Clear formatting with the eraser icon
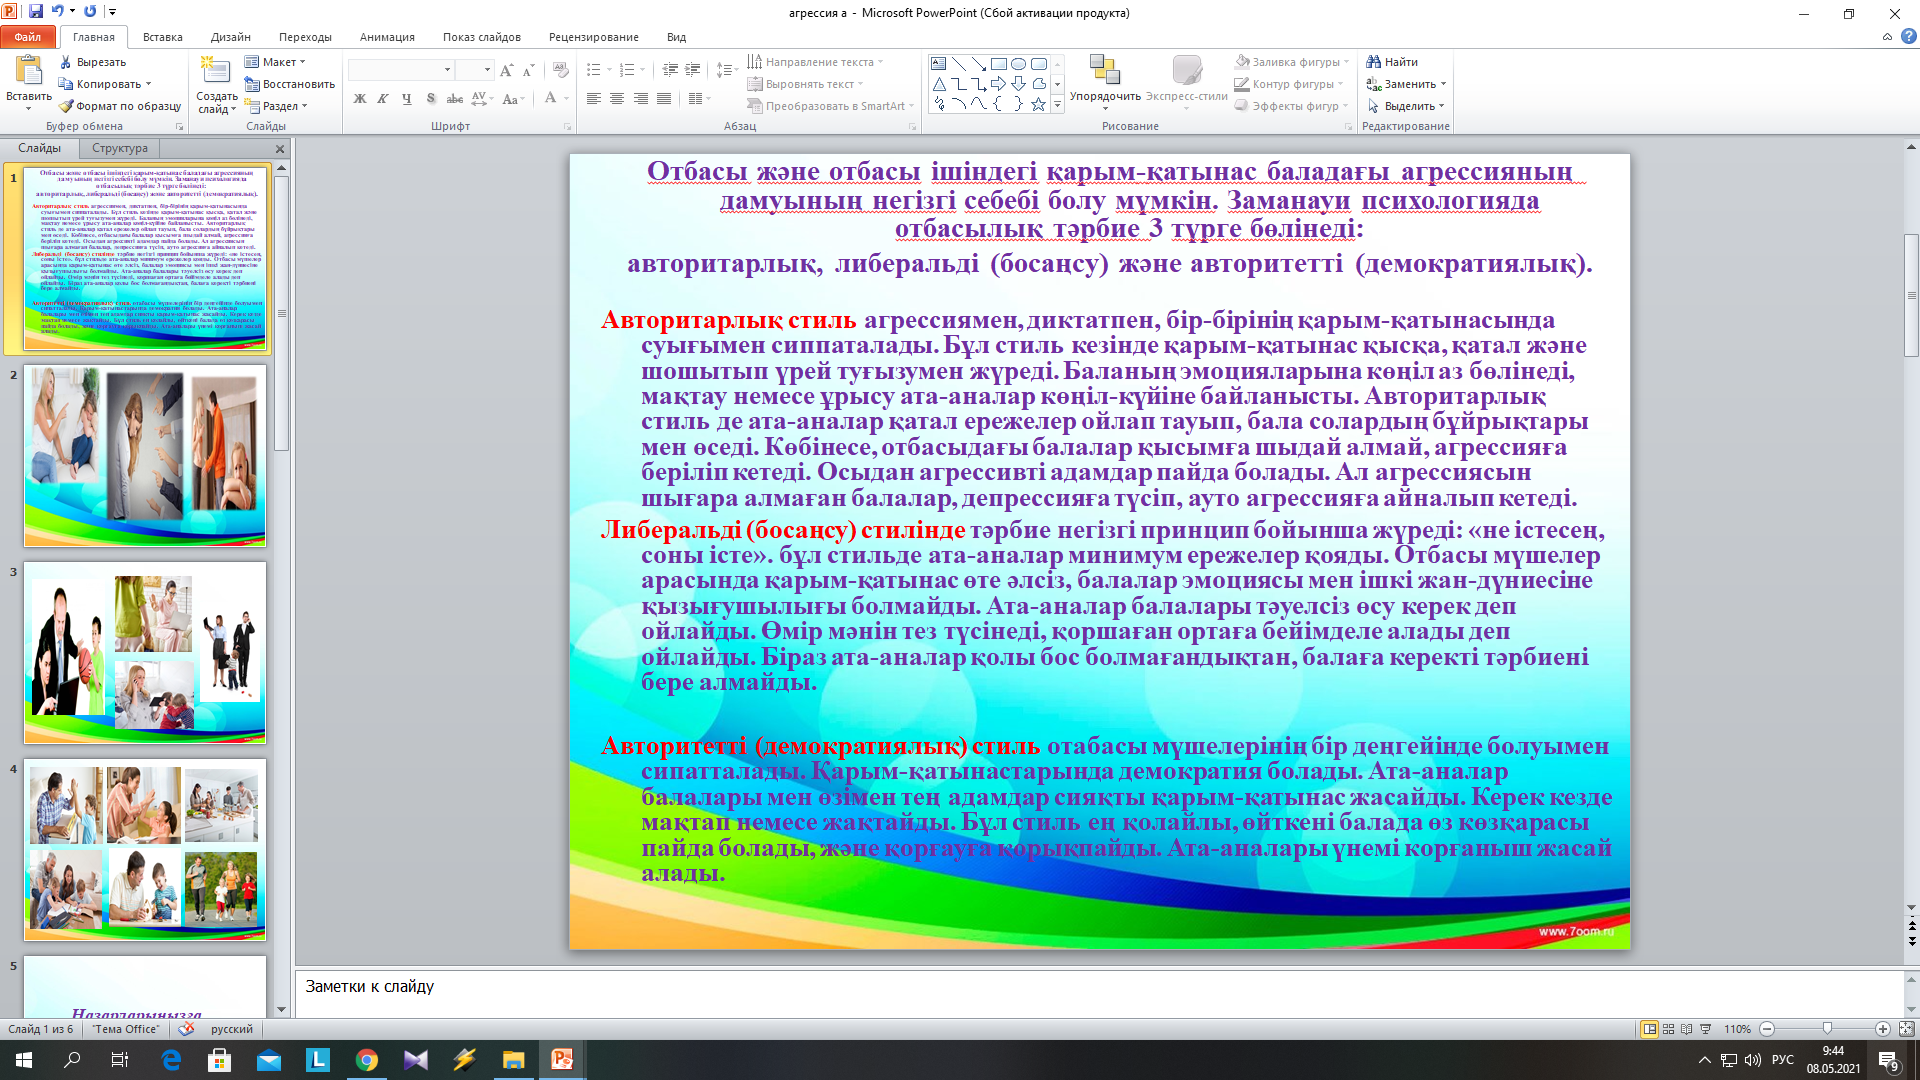This screenshot has width=1920, height=1080. coord(561,70)
